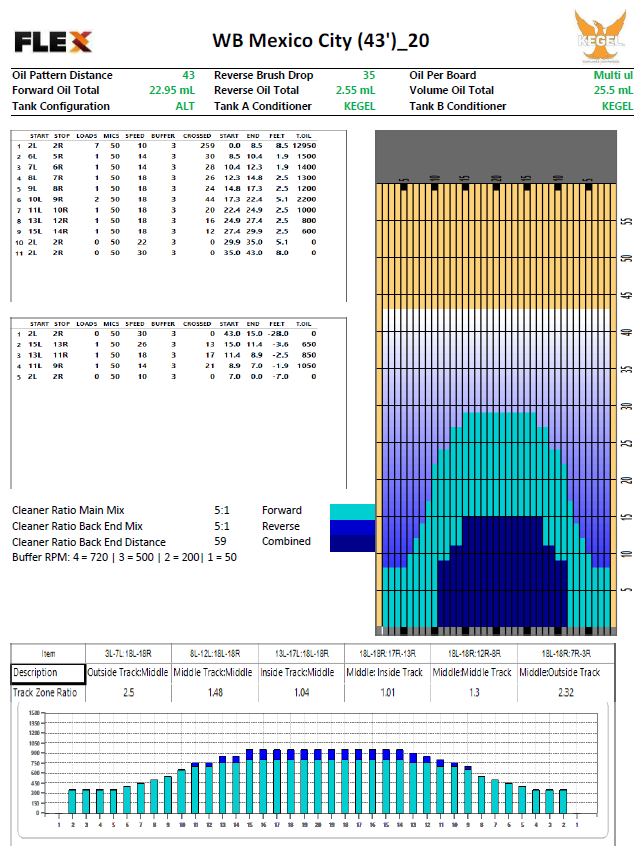Viewport: 634px width, 865px height.
Task: Click the Reverse Oil Total value 2.55 mL
Action: [x=355, y=90]
